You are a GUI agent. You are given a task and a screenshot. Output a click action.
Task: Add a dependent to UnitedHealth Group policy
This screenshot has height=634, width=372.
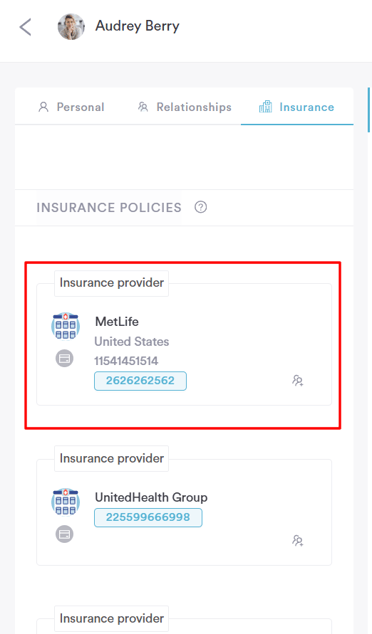pos(298,541)
